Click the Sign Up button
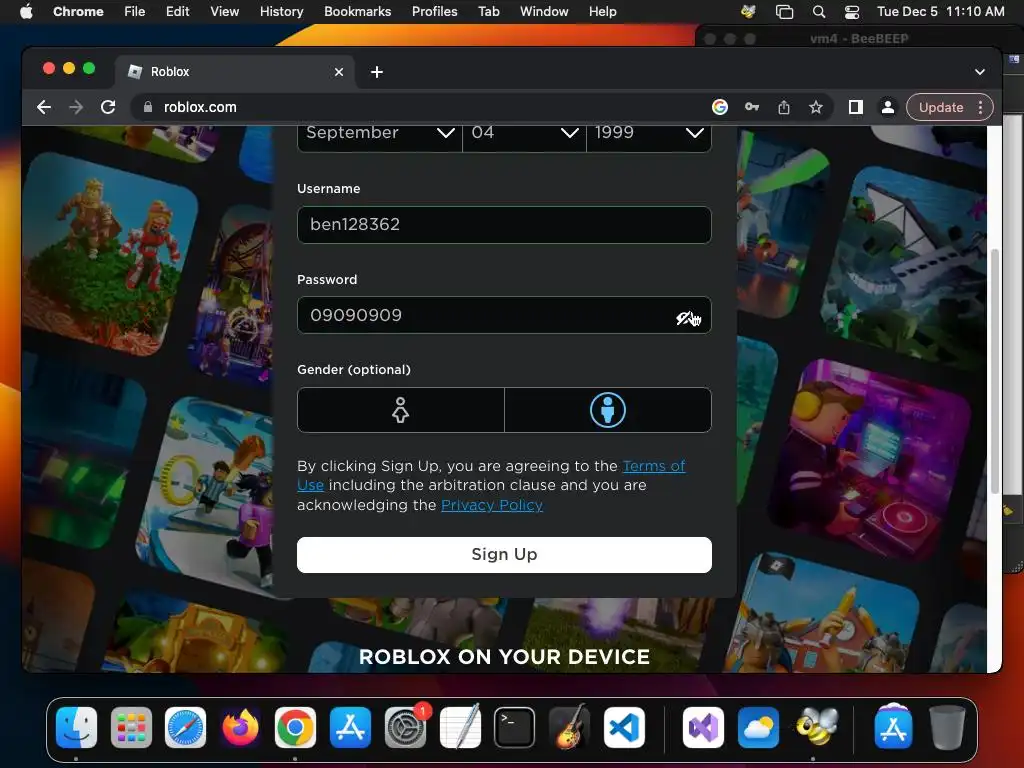This screenshot has width=1024, height=768. [504, 554]
